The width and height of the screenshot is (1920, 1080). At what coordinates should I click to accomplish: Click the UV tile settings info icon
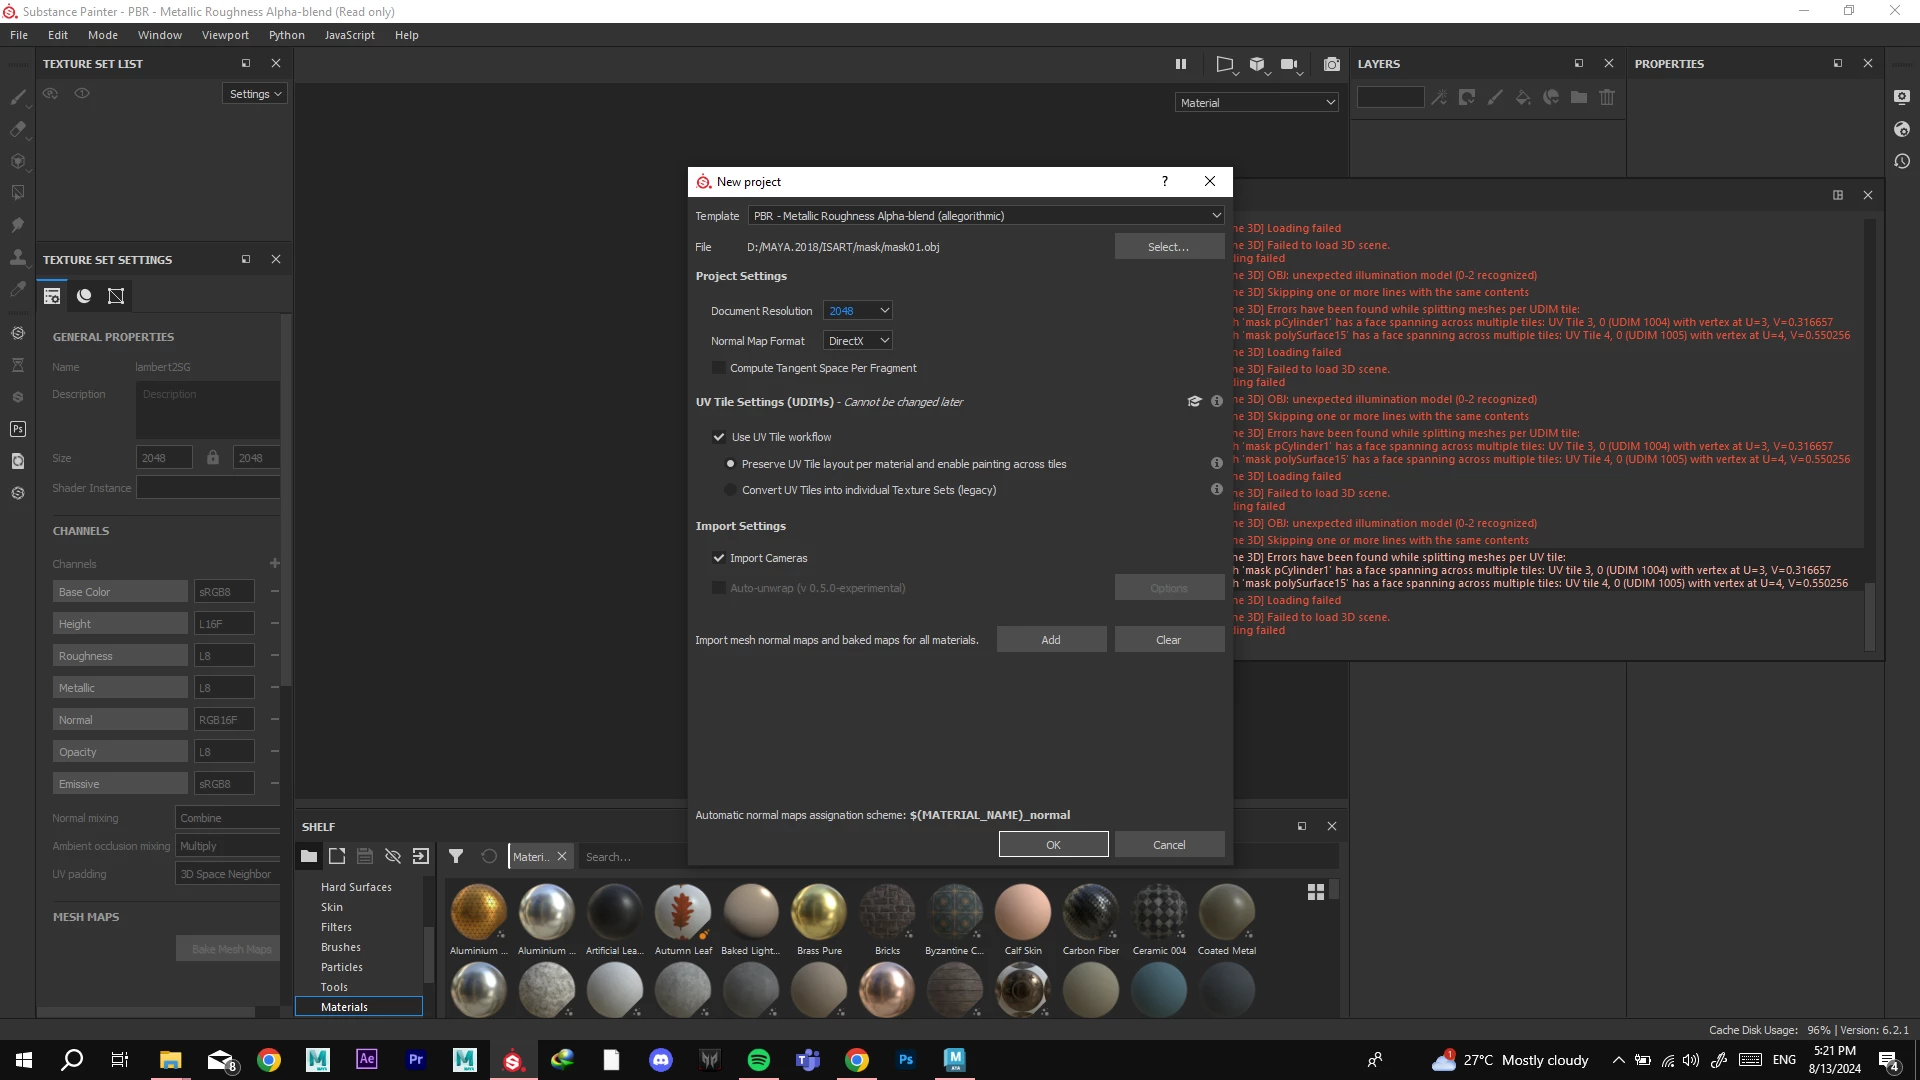point(1217,401)
